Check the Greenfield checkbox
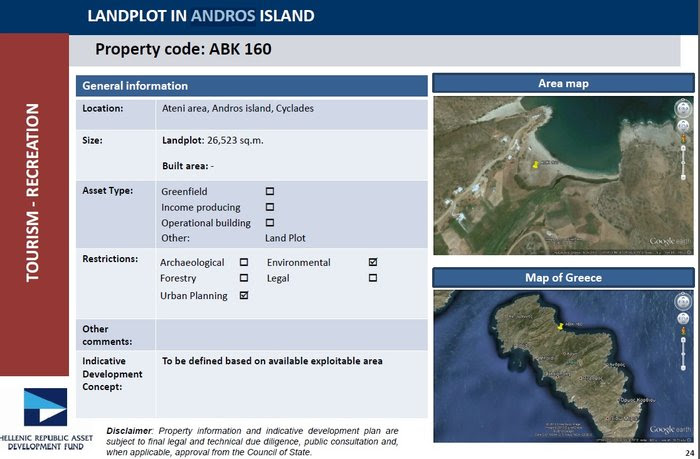The width and height of the screenshot is (700, 459). pos(270,191)
